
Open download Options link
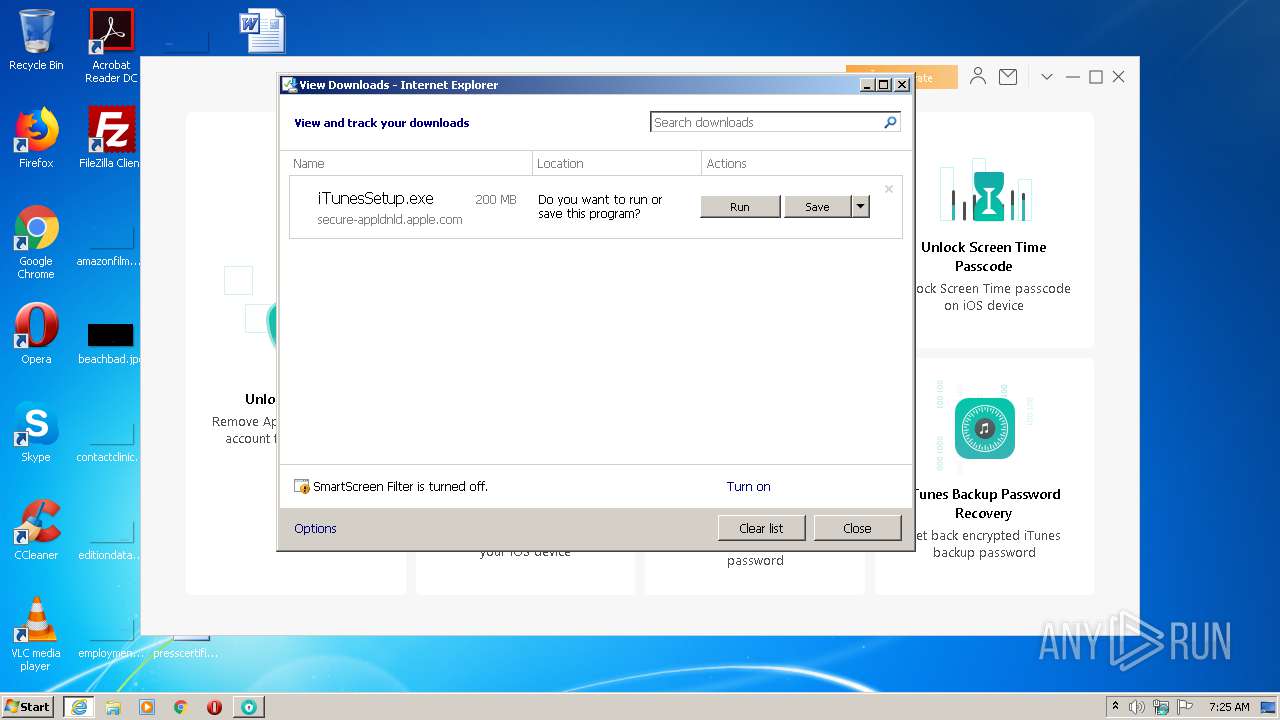click(315, 529)
